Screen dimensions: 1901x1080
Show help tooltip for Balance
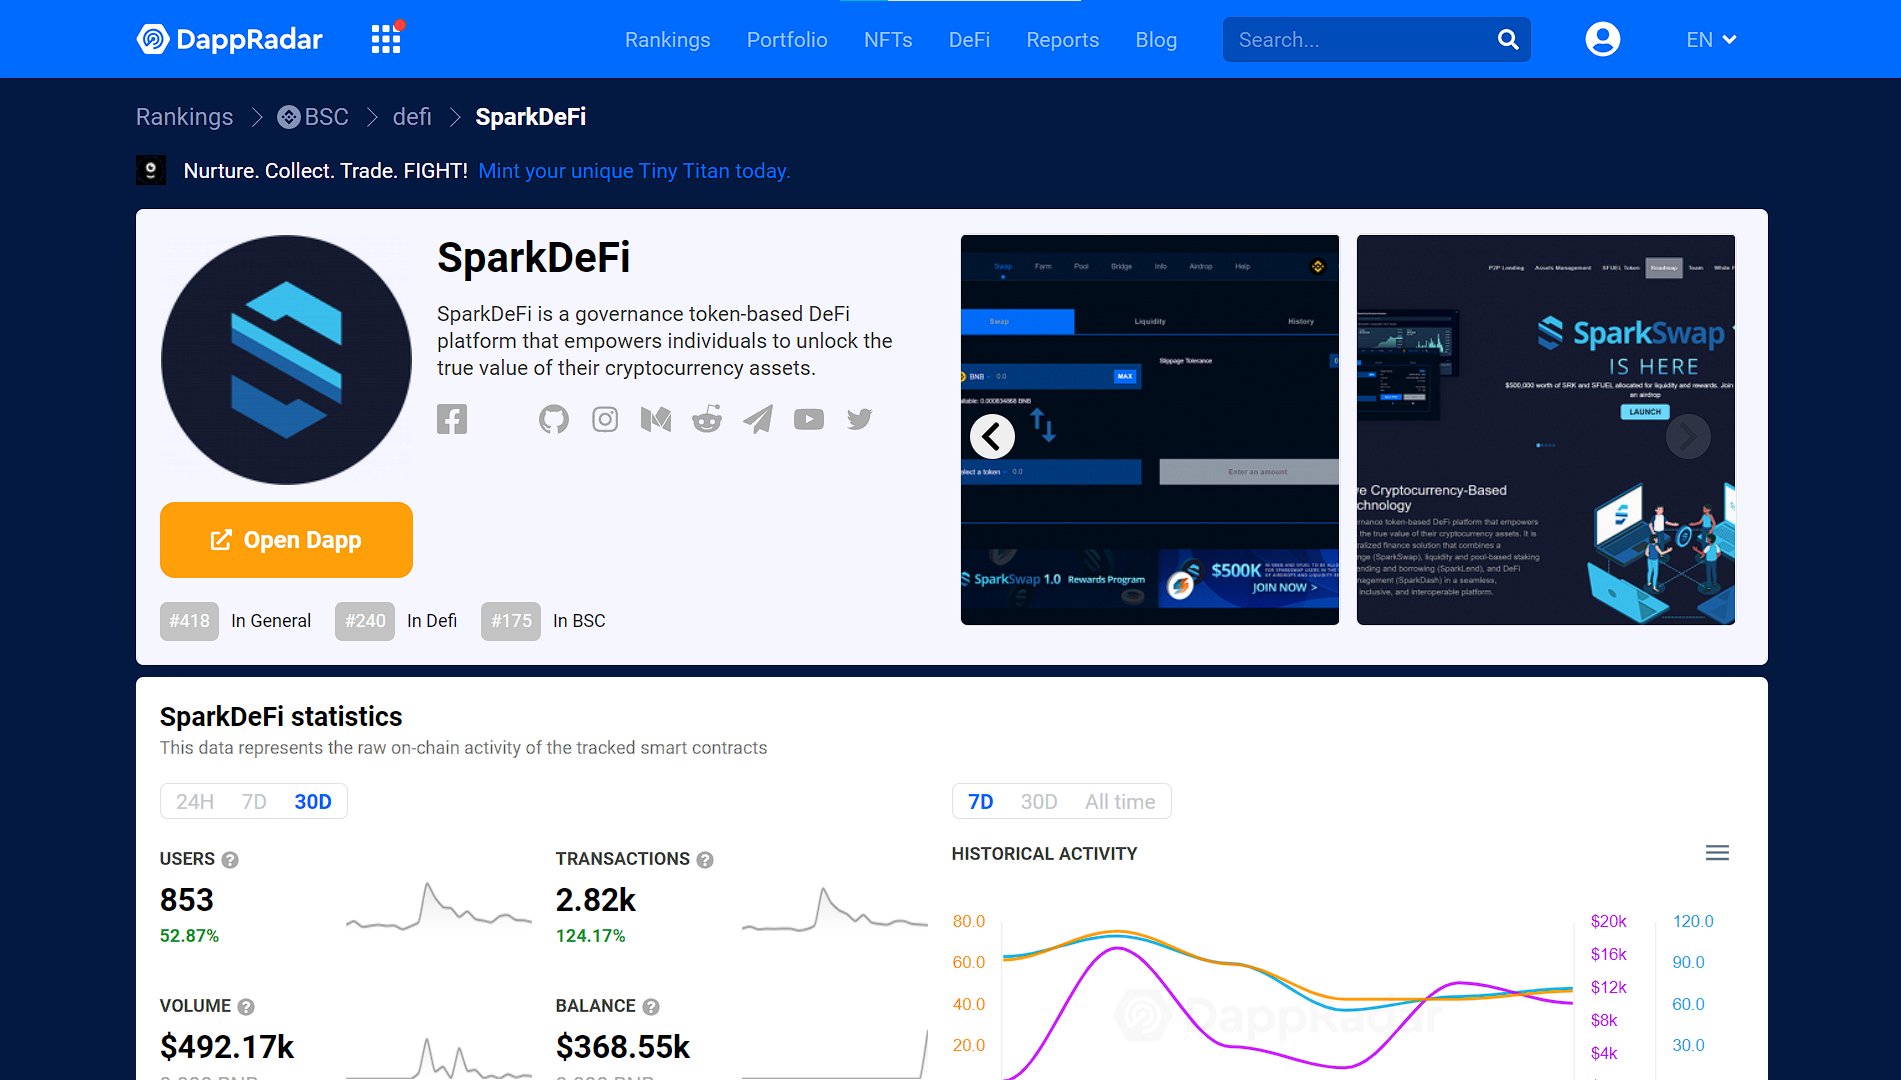[x=651, y=1007]
